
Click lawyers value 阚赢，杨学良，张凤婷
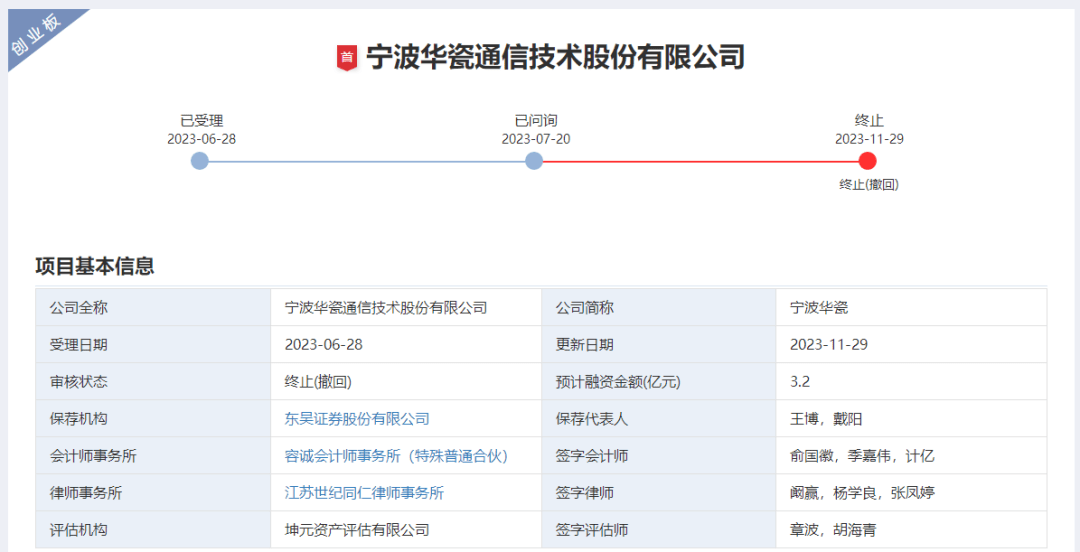(862, 493)
